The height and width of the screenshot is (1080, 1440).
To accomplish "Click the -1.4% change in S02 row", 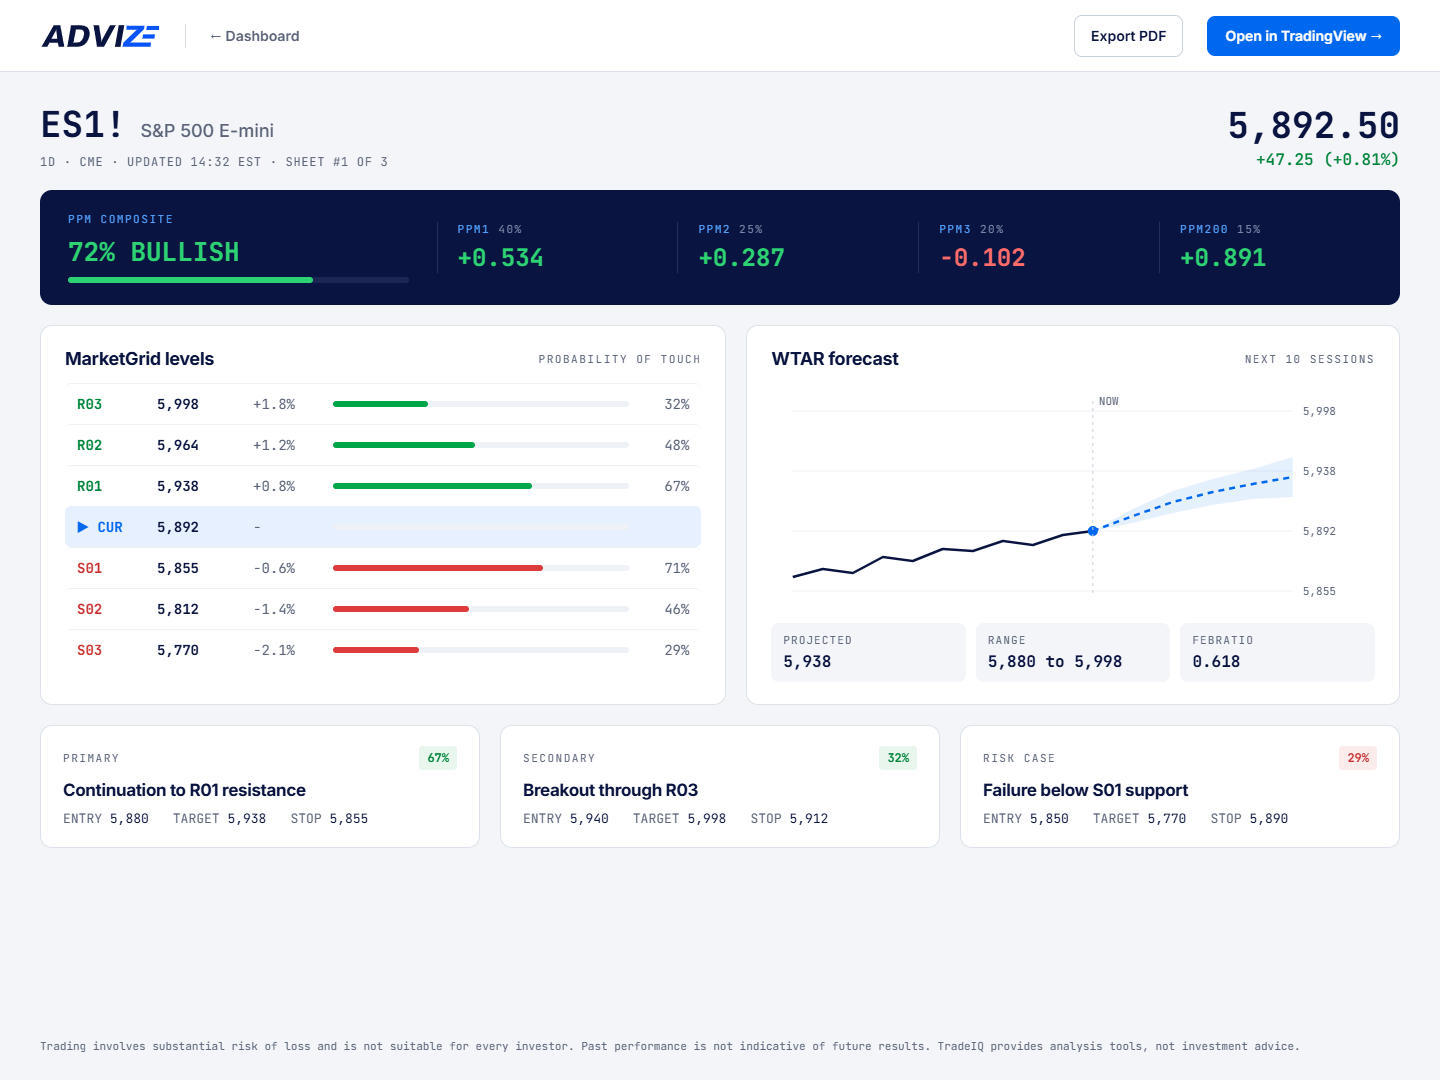I will point(274,609).
